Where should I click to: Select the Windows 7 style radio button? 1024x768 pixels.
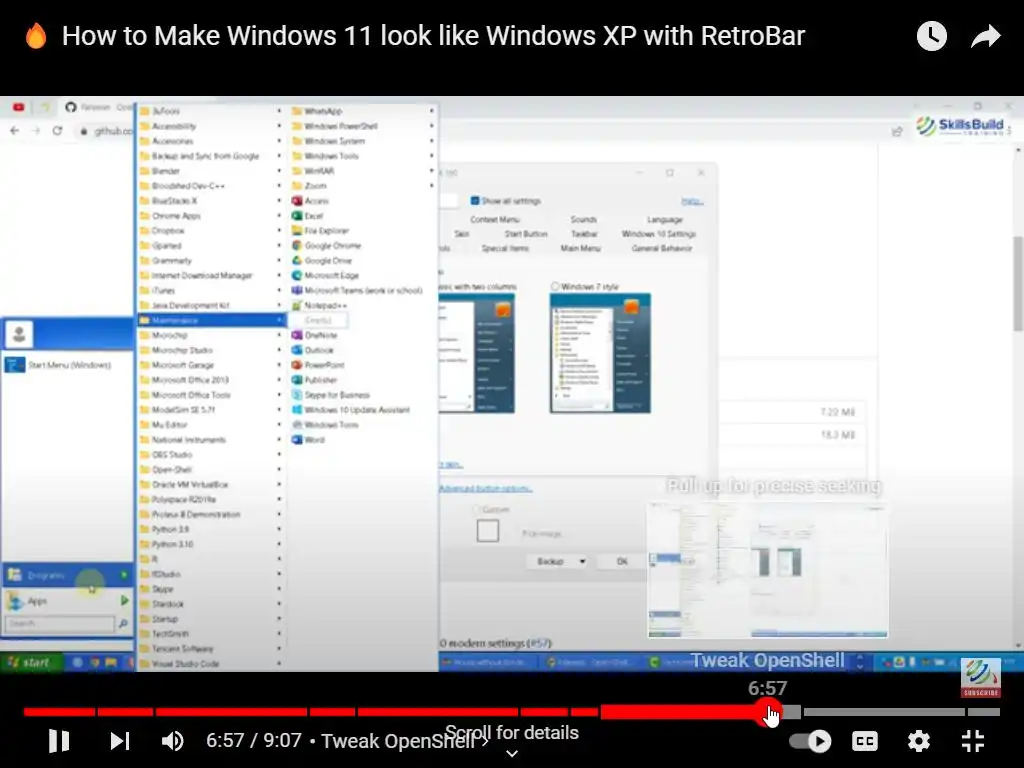click(555, 287)
